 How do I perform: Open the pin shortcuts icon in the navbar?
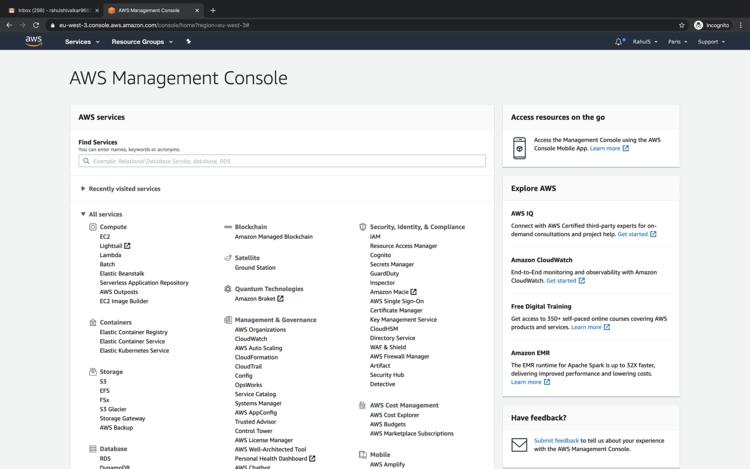coord(188,42)
